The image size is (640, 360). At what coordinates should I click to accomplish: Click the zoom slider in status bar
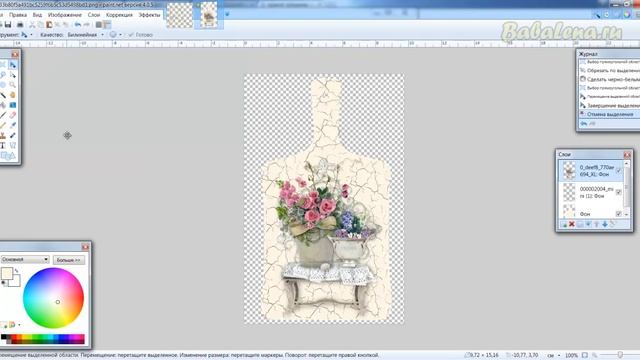[x=620, y=356]
